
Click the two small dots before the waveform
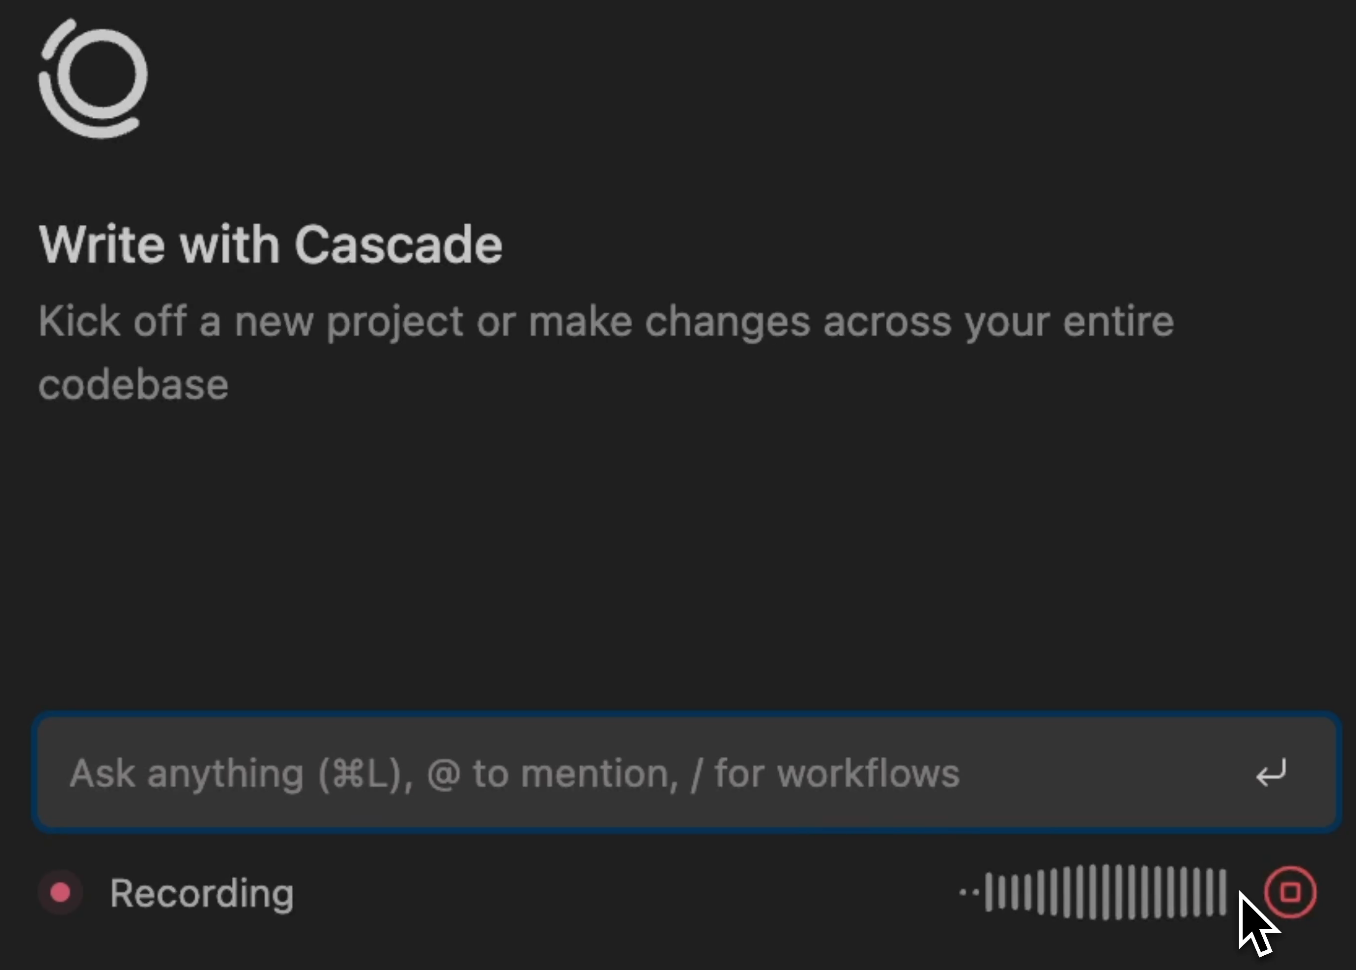coord(968,892)
